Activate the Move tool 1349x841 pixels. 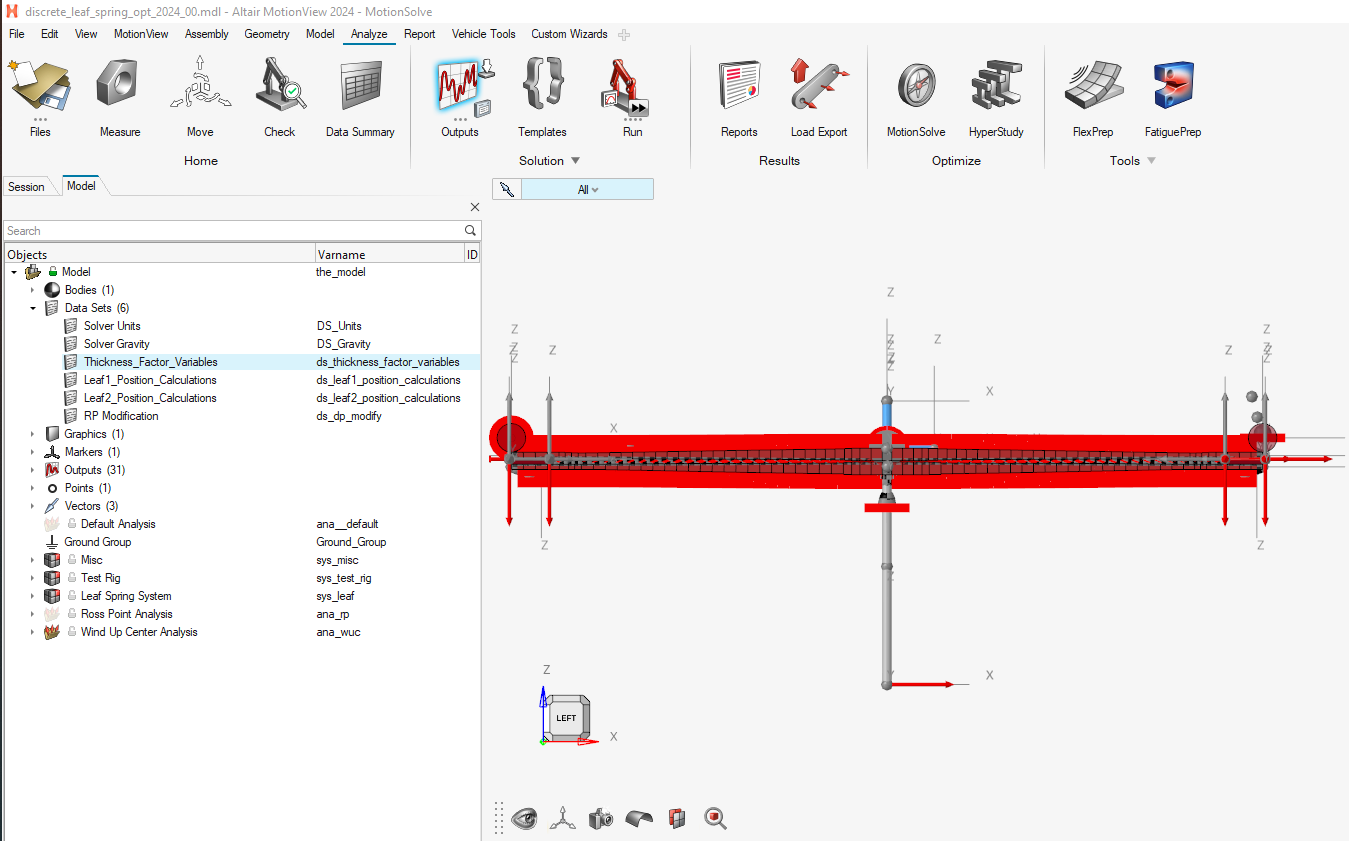[200, 97]
